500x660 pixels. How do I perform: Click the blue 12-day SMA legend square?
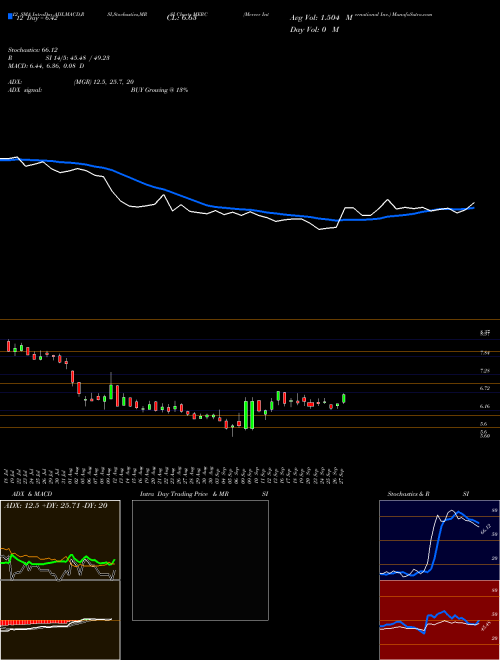10,17
